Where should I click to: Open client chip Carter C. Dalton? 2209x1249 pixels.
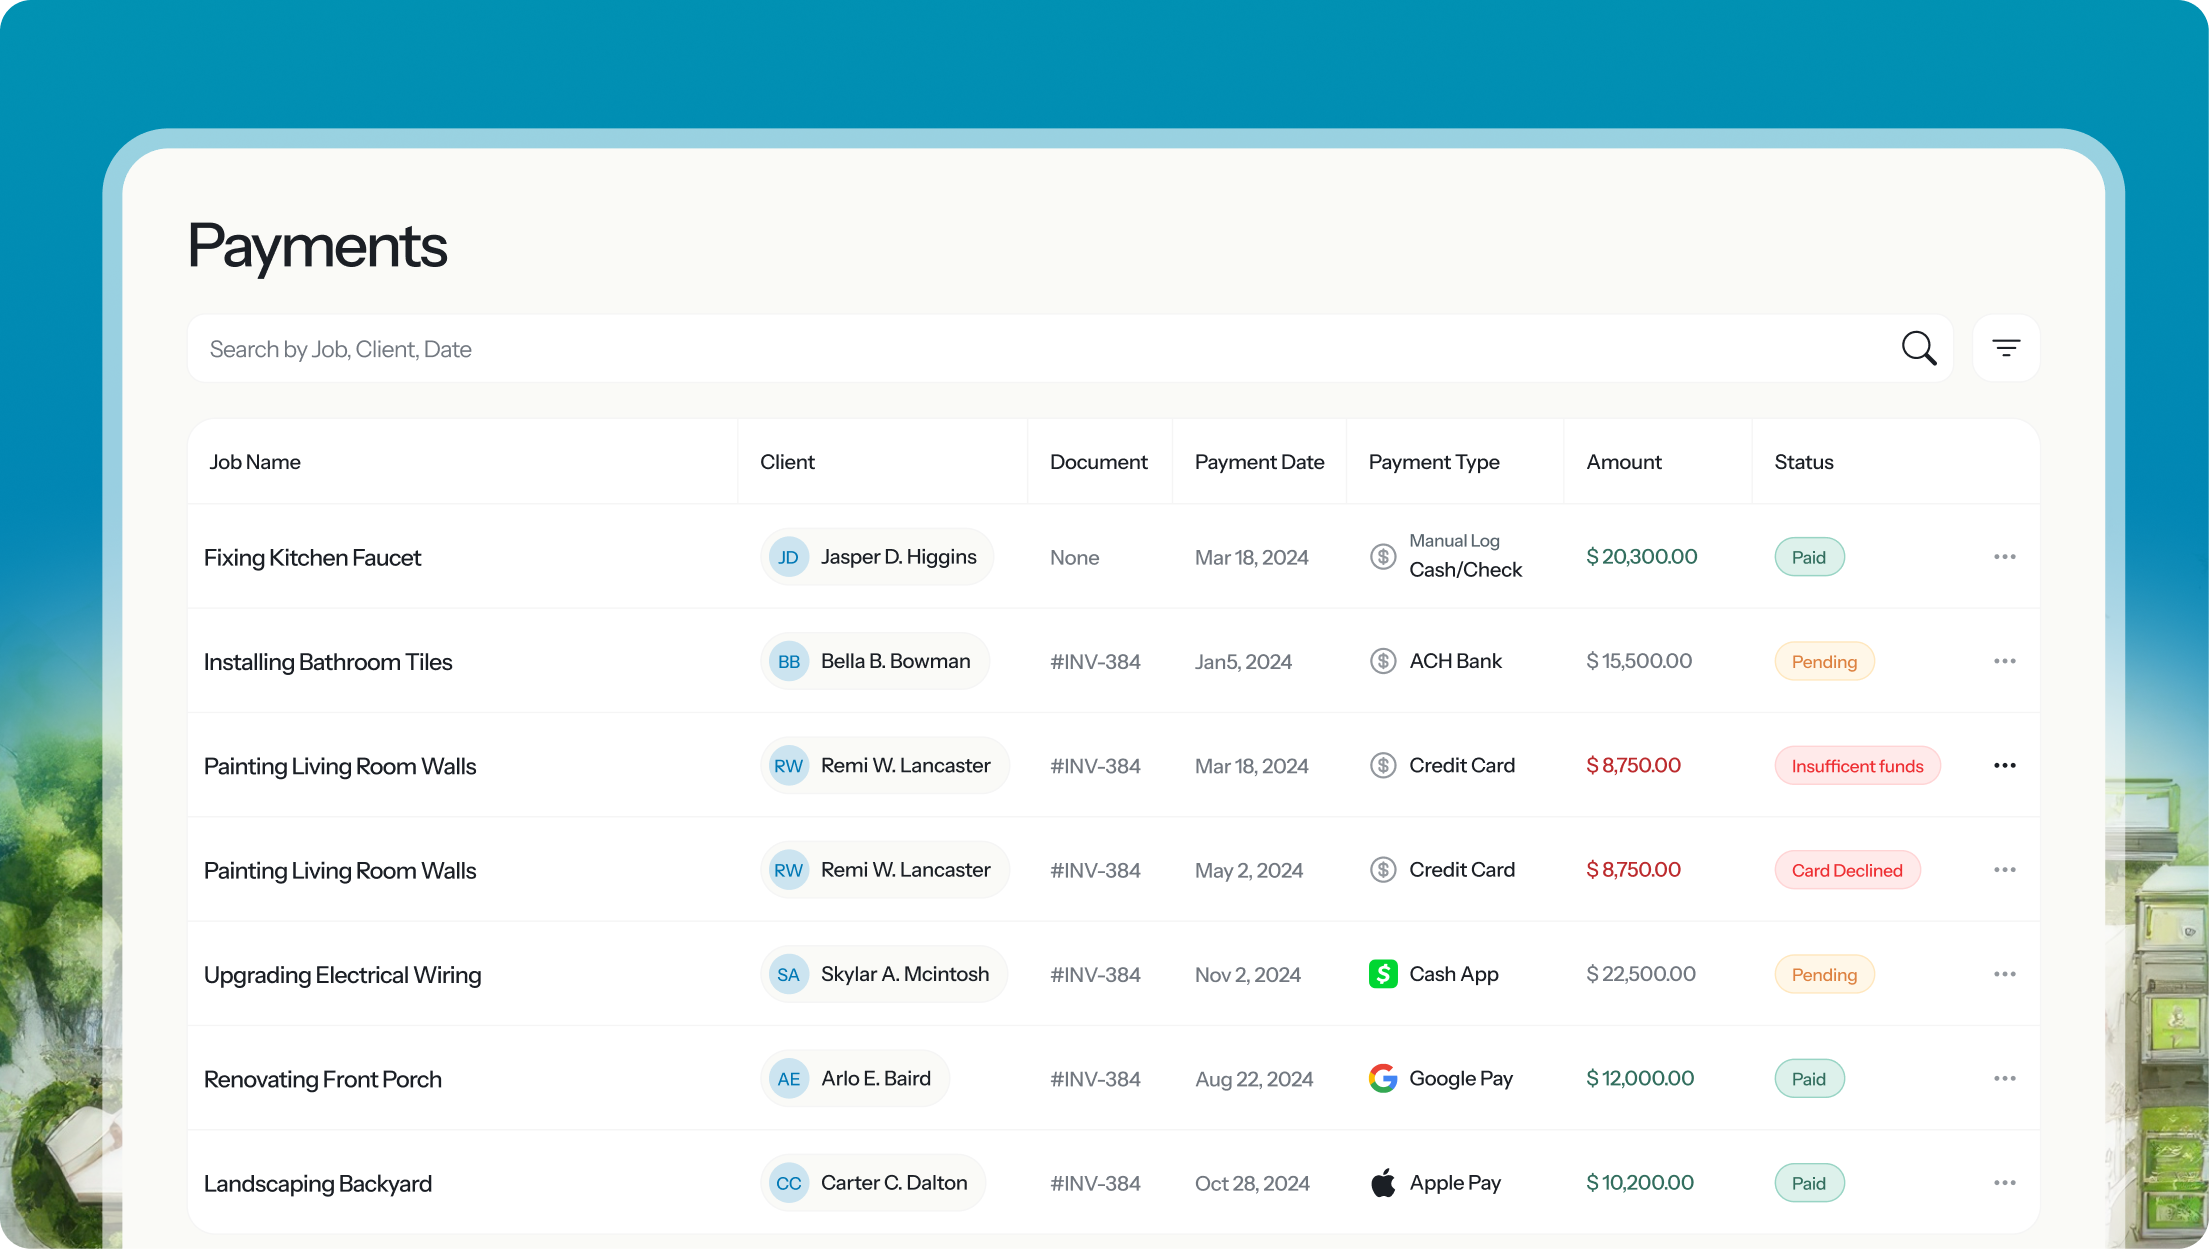873,1183
